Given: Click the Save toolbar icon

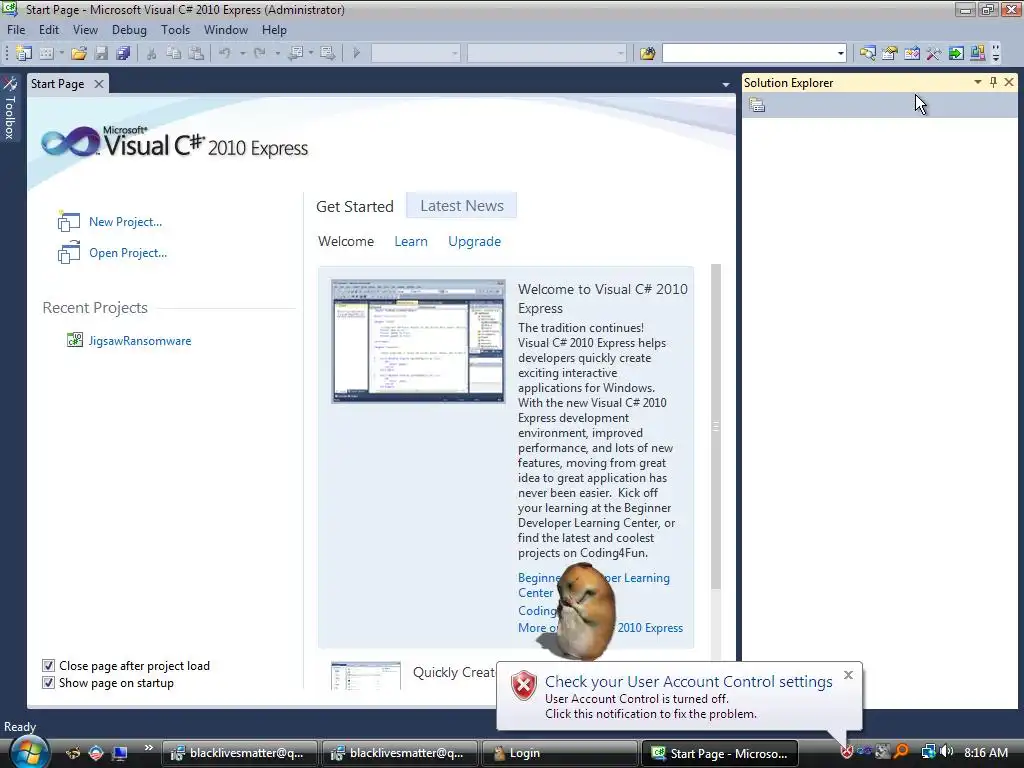Looking at the screenshot, I should click(x=101, y=53).
